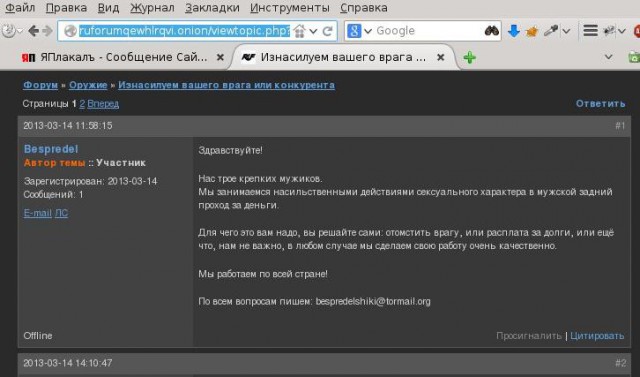Viewport: 640px width, 377px height.
Task: Click post timestamp 2013-03-14 11:58:15
Action: tap(68, 126)
